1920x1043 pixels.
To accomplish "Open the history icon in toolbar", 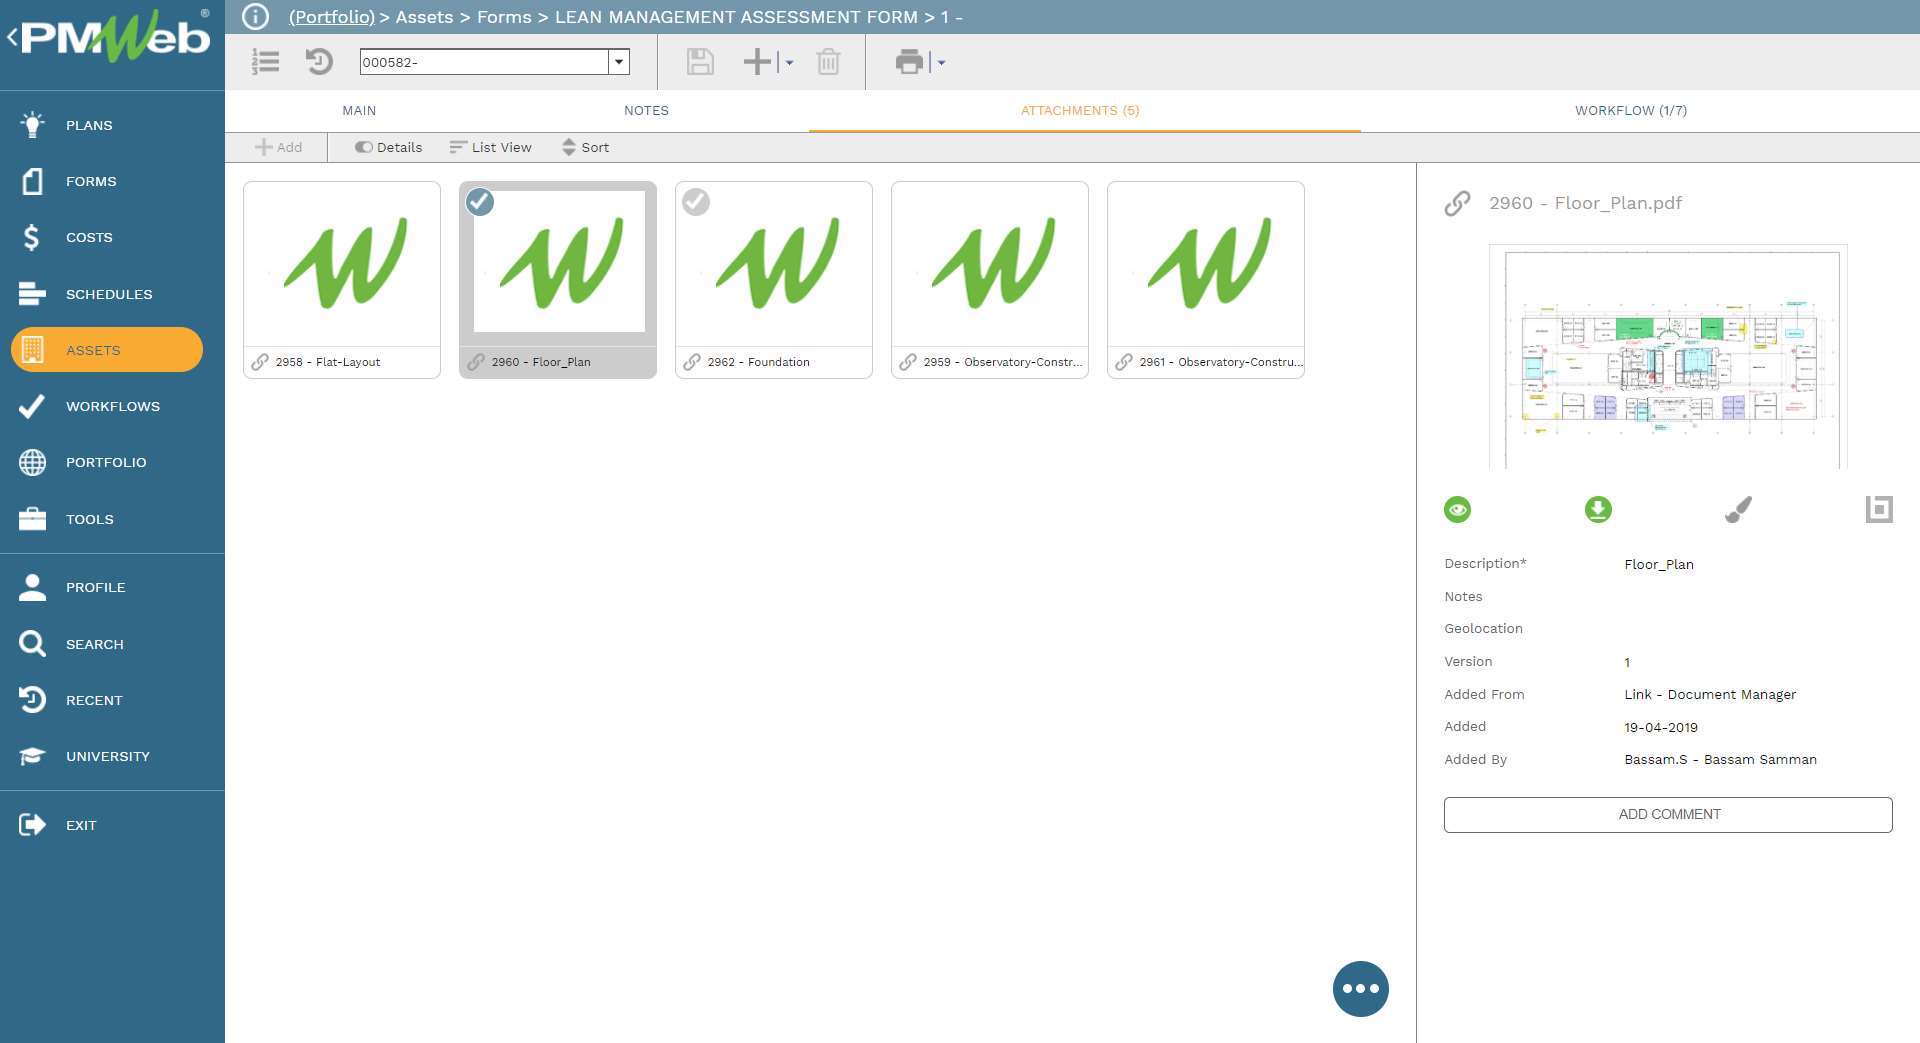I will (319, 62).
